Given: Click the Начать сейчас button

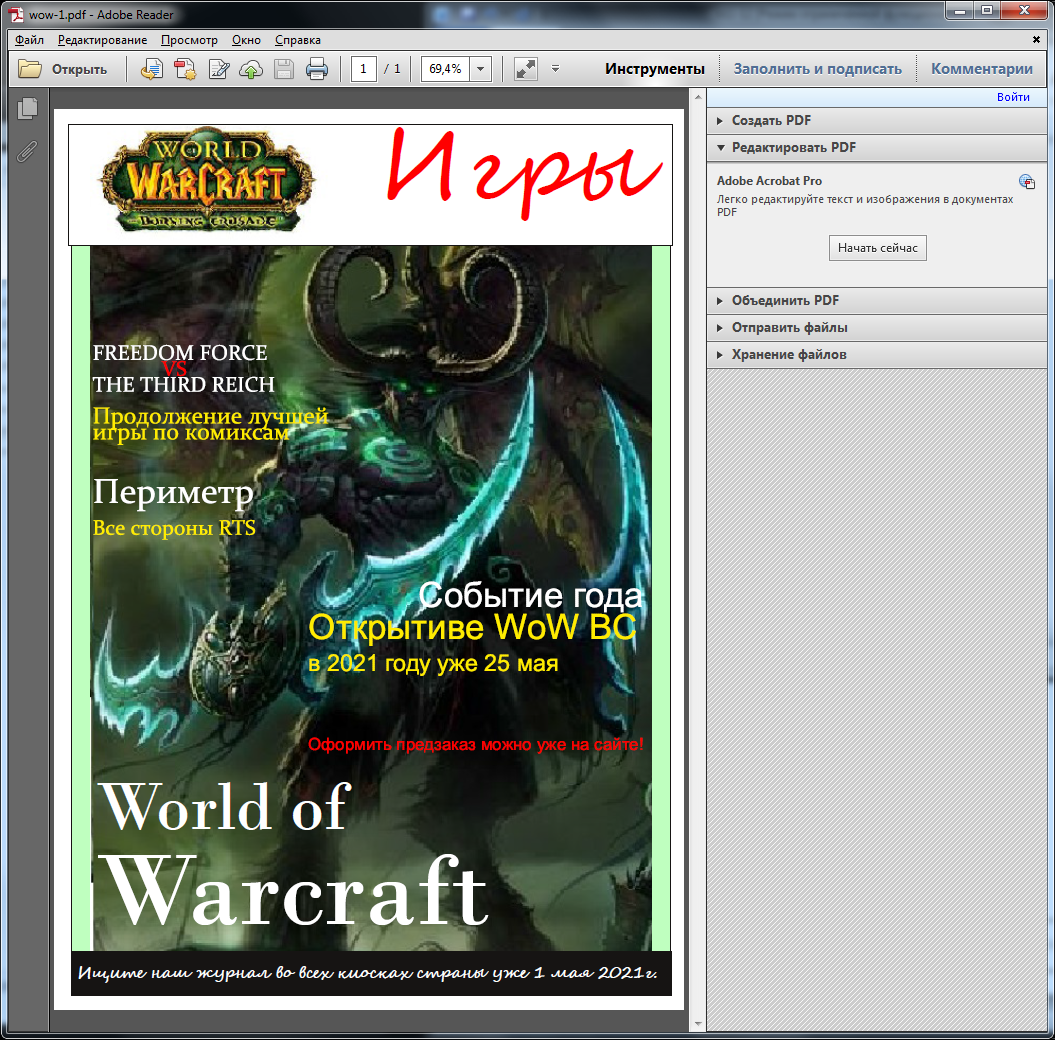Looking at the screenshot, I should (877, 248).
